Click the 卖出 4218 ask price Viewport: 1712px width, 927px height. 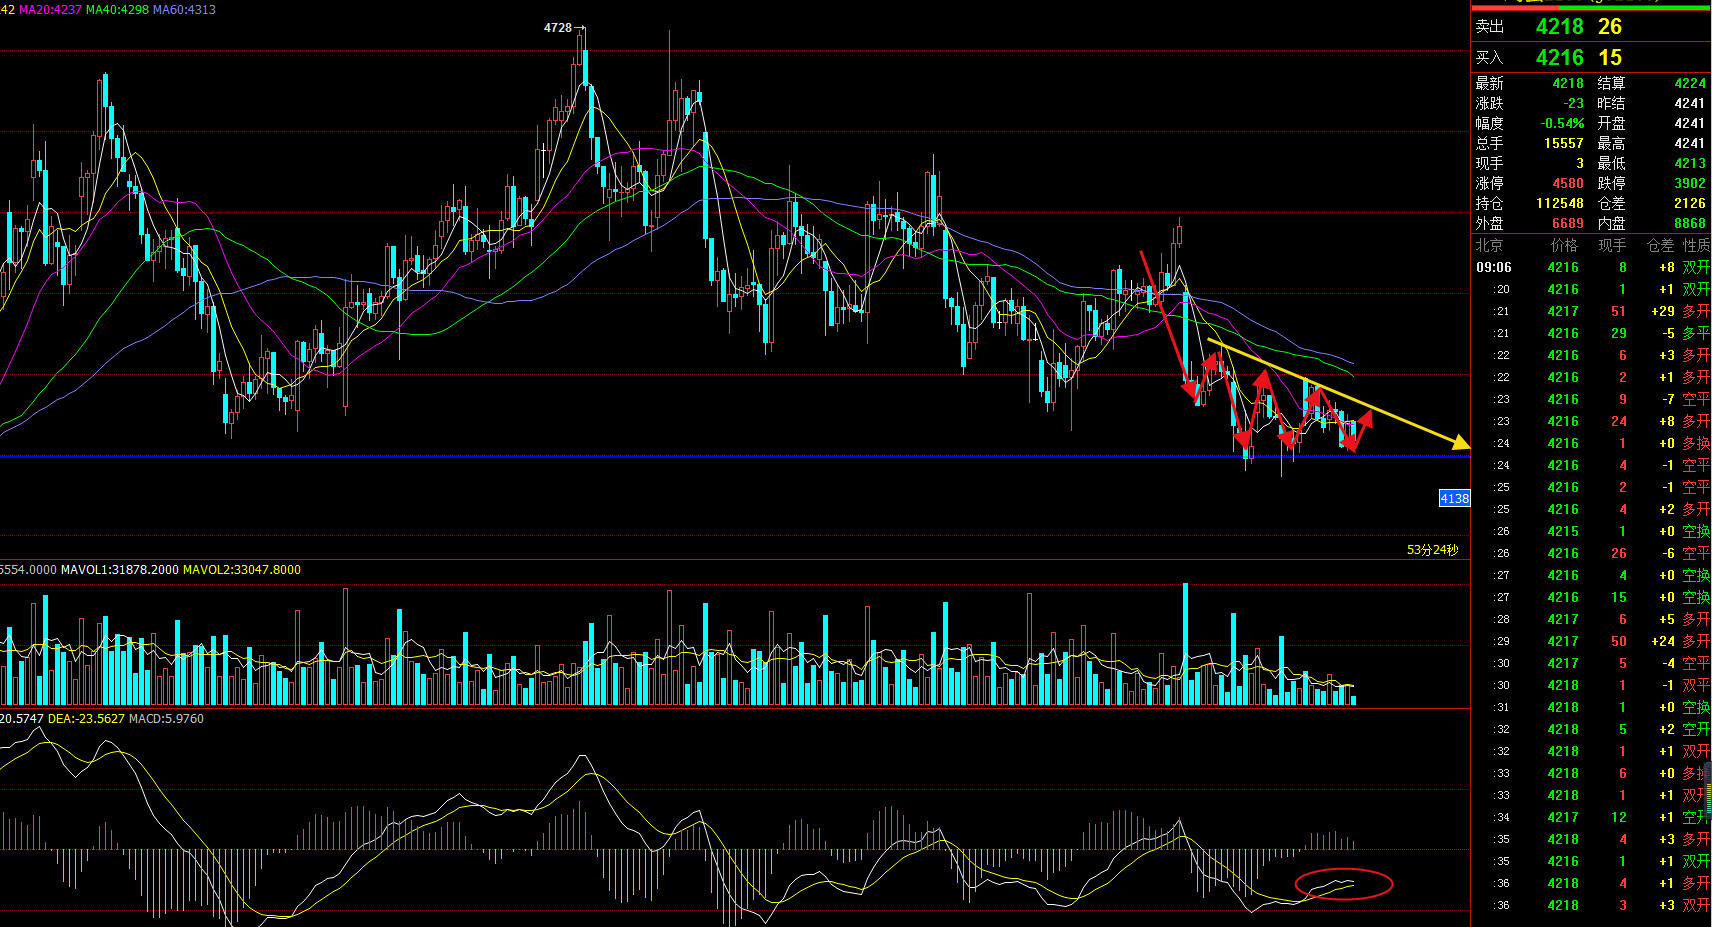click(1559, 27)
